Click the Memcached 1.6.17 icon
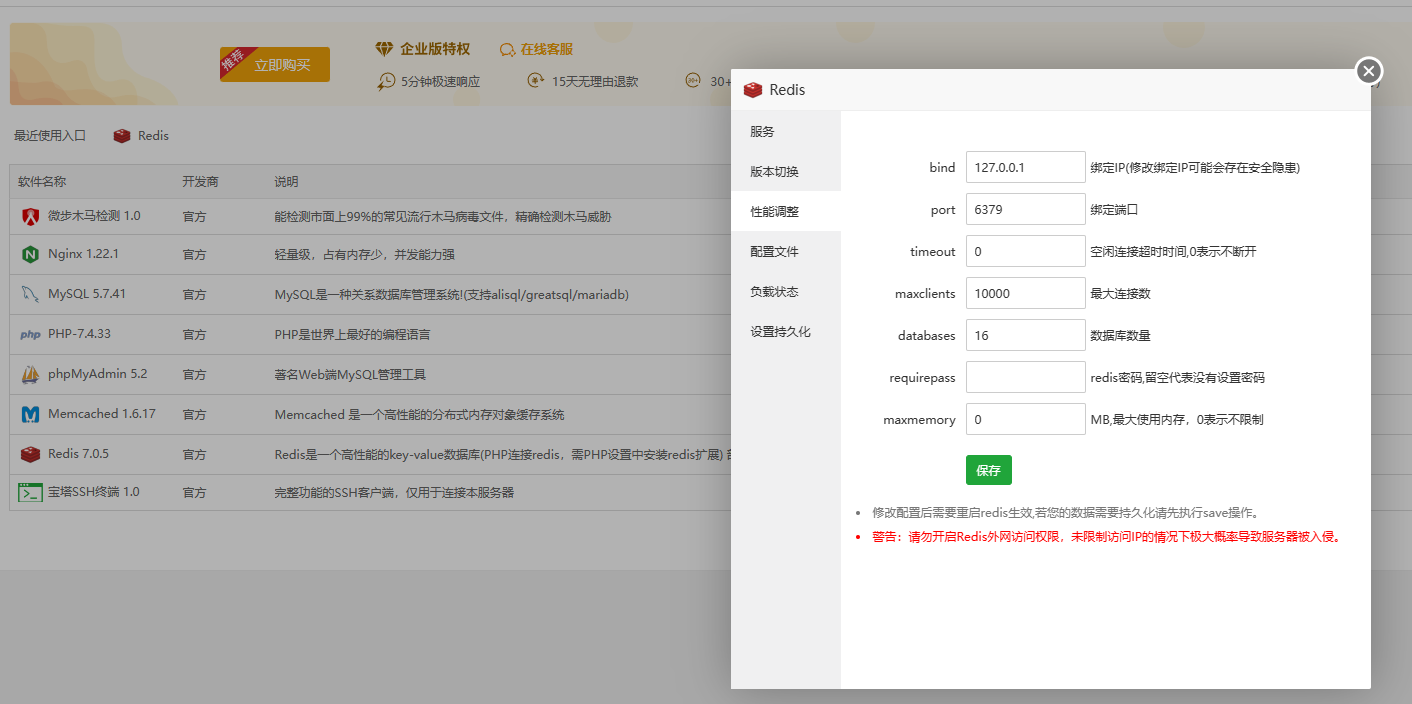1412x704 pixels. [30, 414]
